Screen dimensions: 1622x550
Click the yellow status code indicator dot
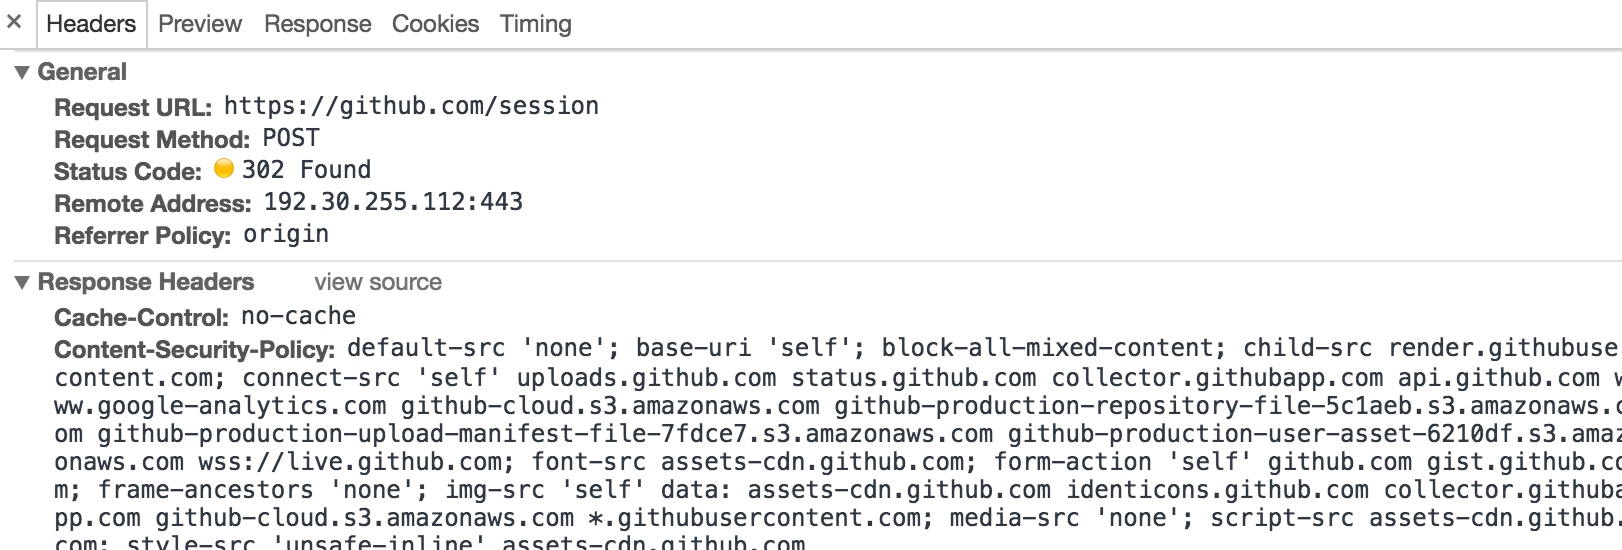pyautogui.click(x=224, y=168)
